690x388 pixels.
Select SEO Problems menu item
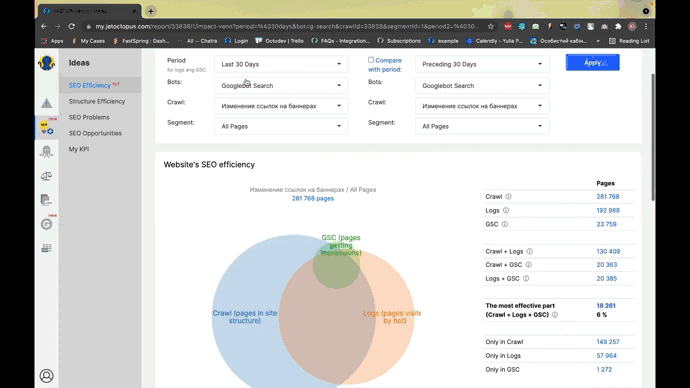pyautogui.click(x=89, y=117)
